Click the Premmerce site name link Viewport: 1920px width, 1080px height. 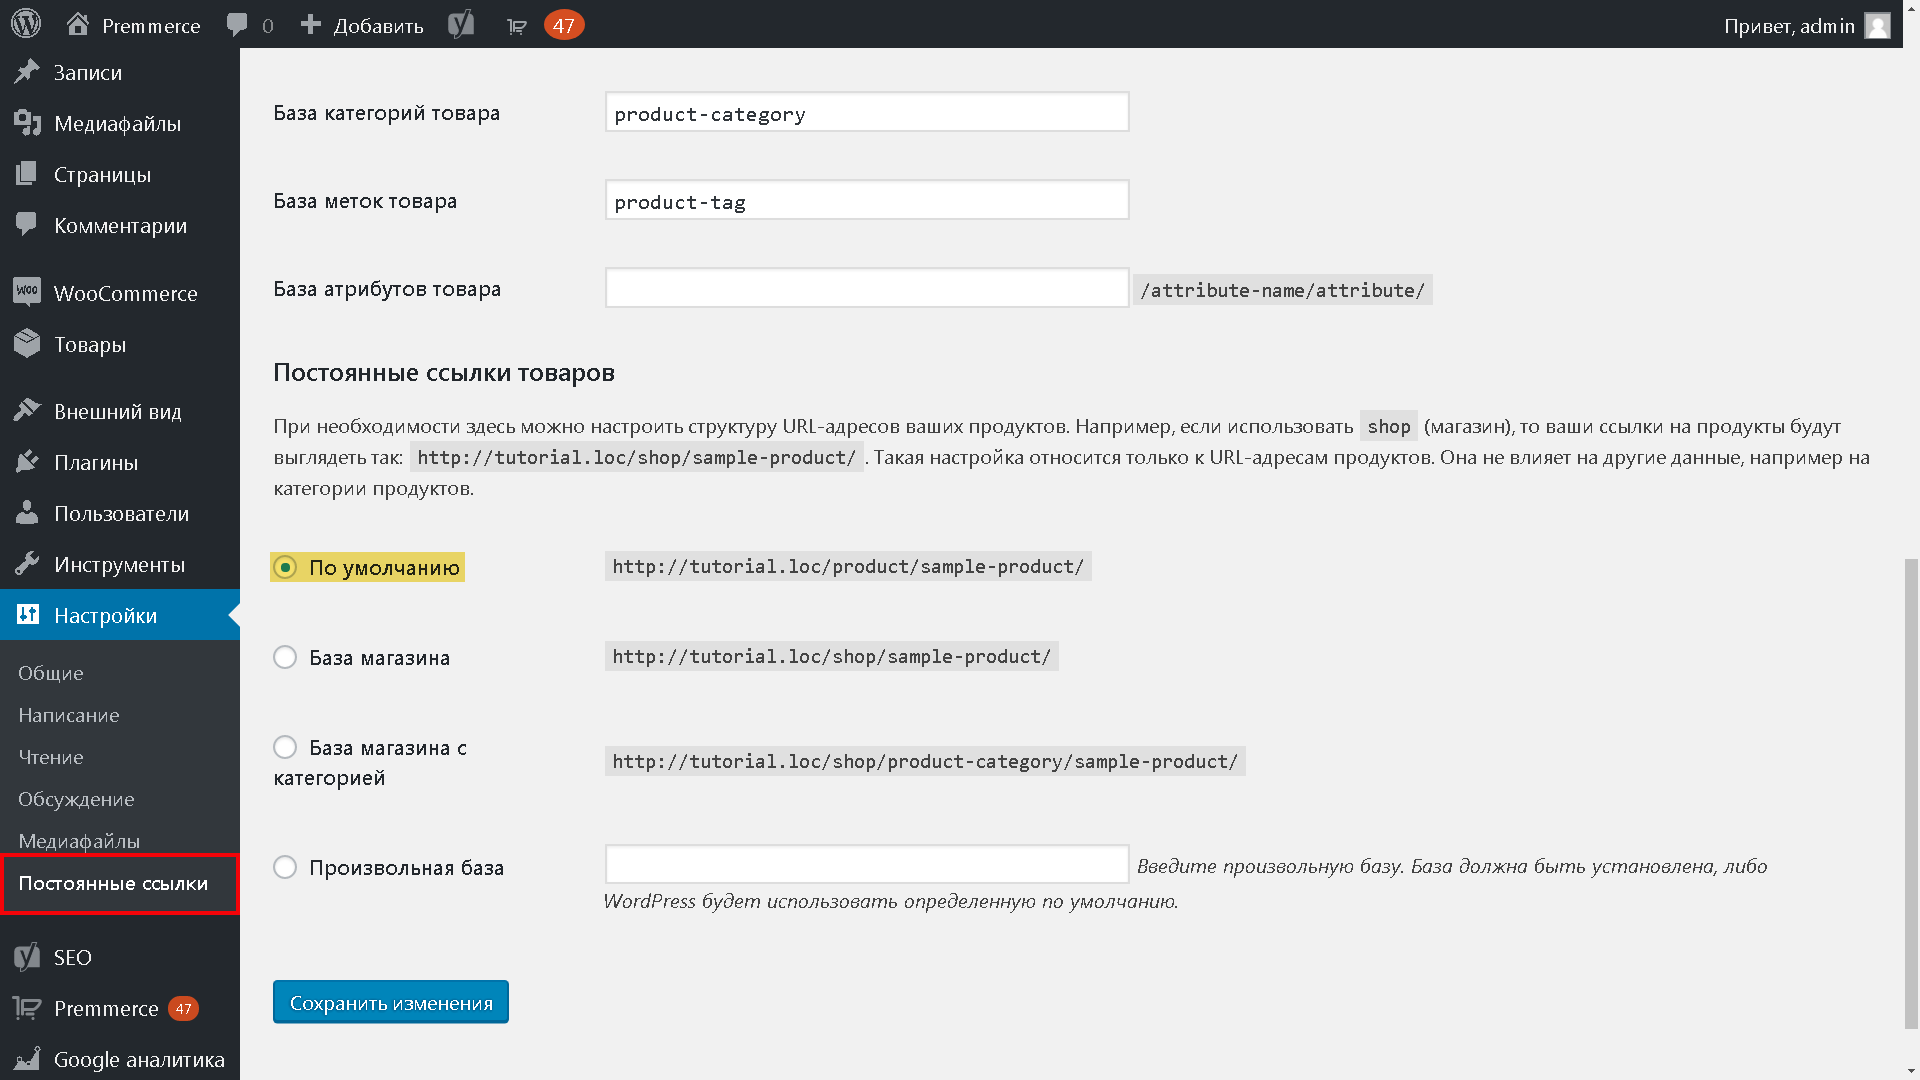(151, 25)
